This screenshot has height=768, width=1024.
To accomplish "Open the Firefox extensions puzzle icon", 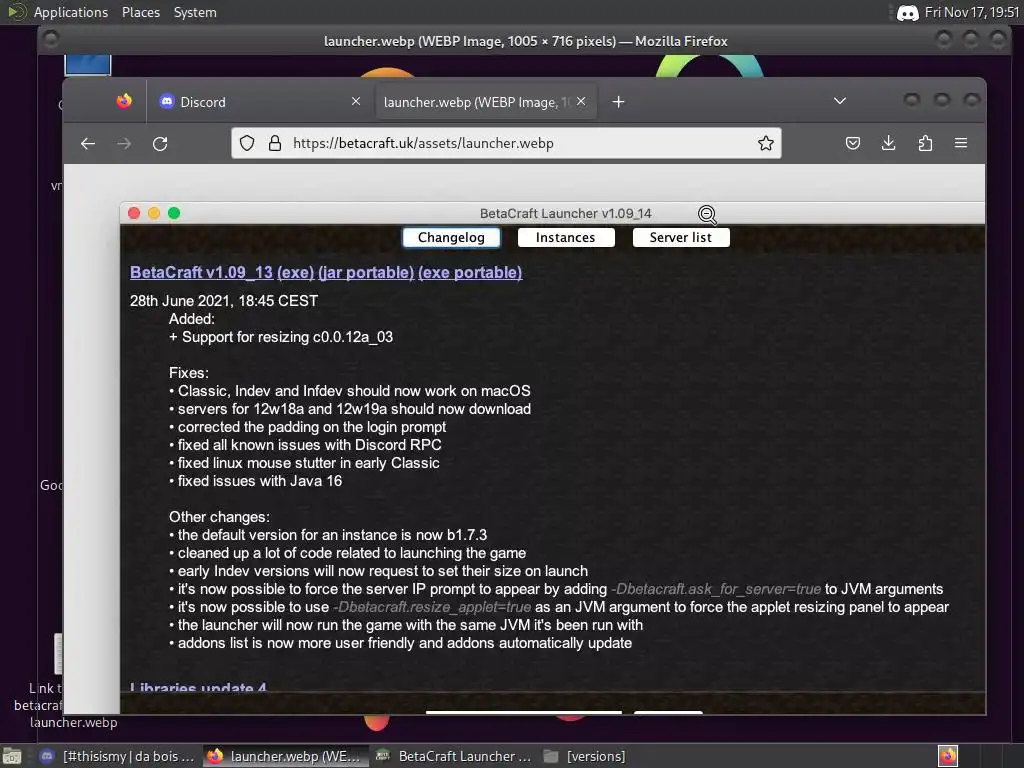I will [x=925, y=143].
